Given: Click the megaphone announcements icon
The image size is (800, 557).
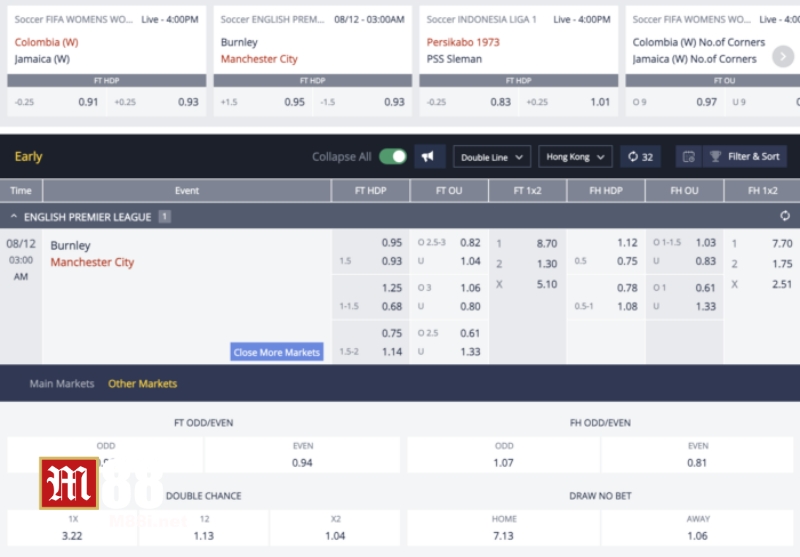Looking at the screenshot, I should [429, 157].
